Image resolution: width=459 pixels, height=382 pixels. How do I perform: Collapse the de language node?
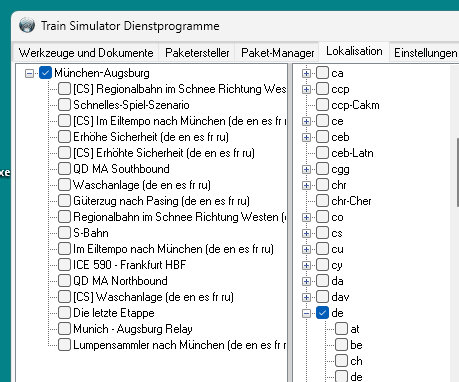tap(306, 313)
